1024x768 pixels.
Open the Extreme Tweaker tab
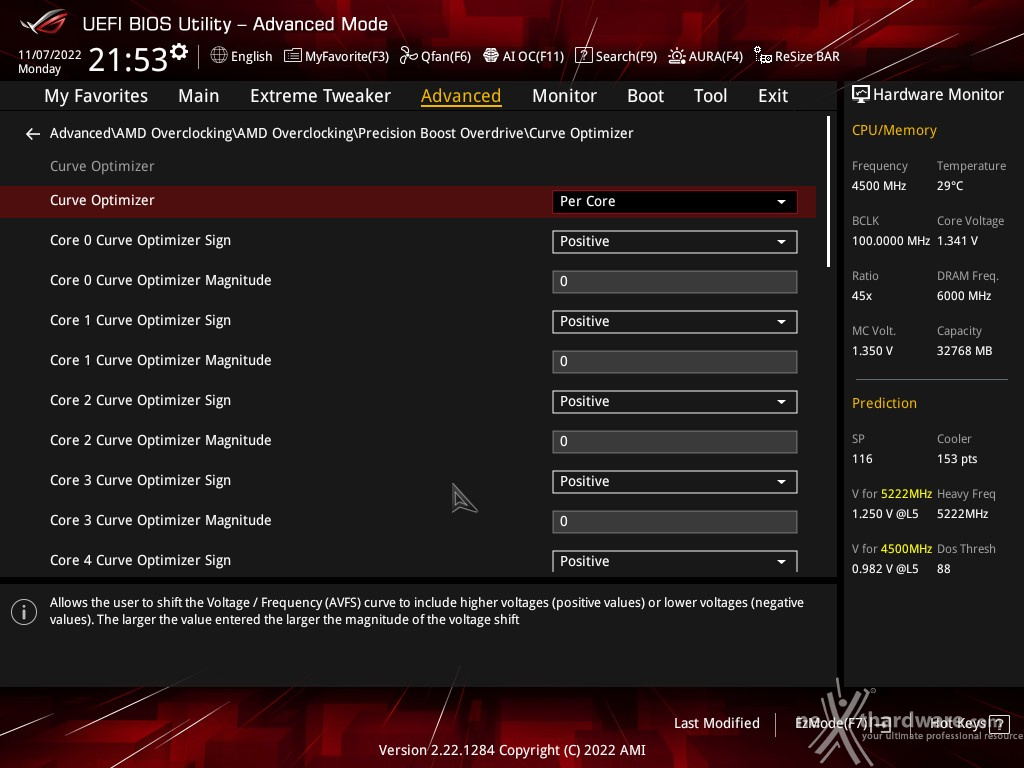(x=320, y=96)
